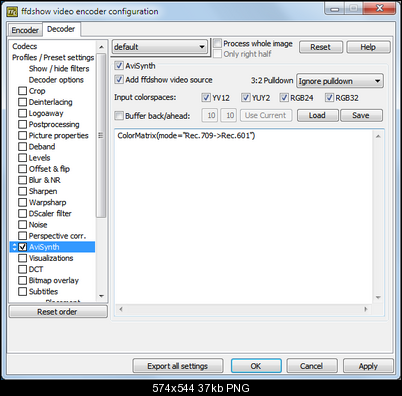Click the Use Current button
The image size is (402, 396).
point(266,115)
